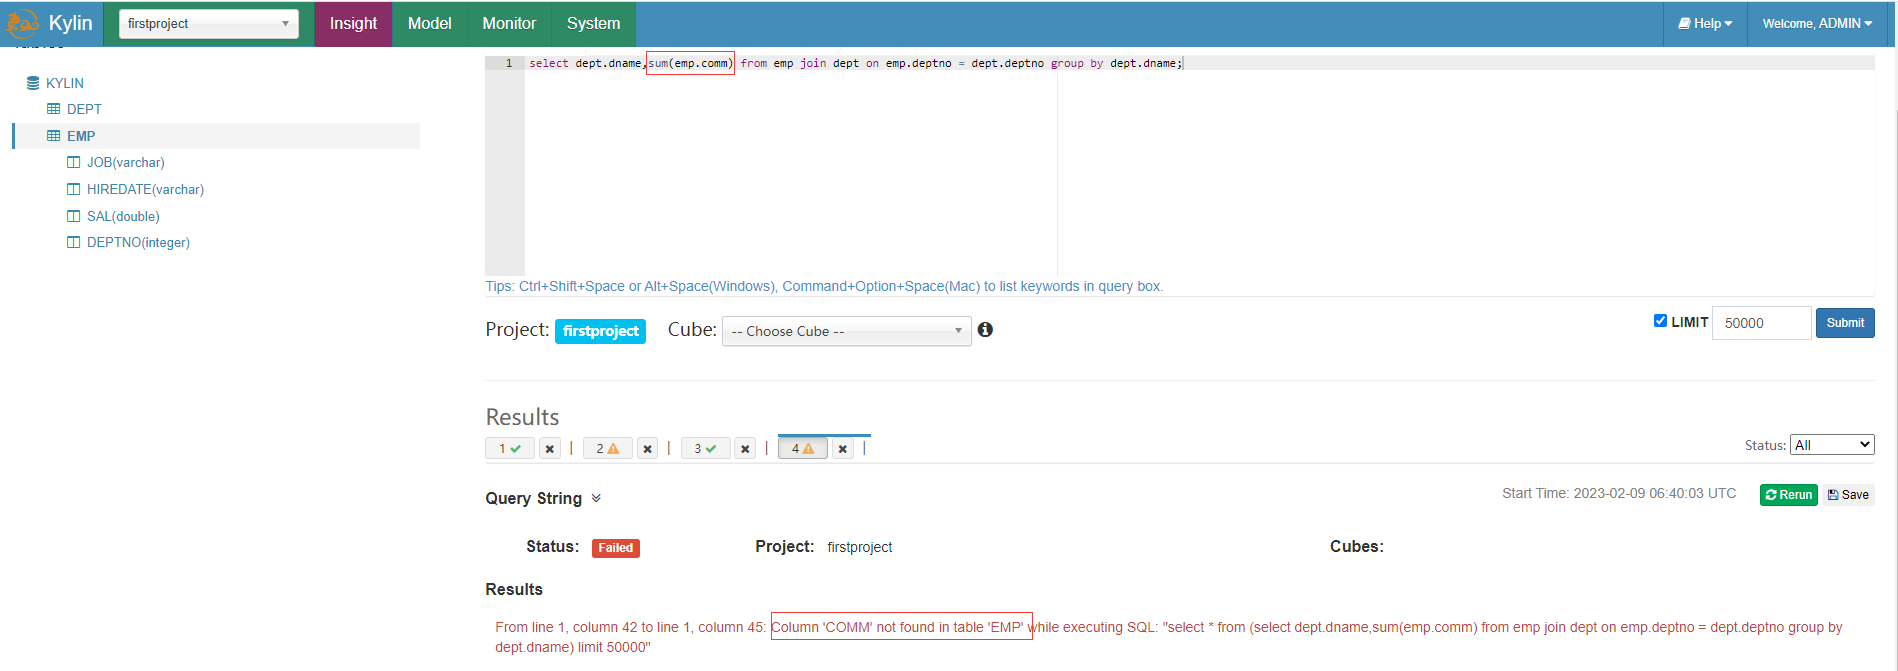The width and height of the screenshot is (1898, 671).
Task: Switch to result tab 2
Action: click(608, 448)
